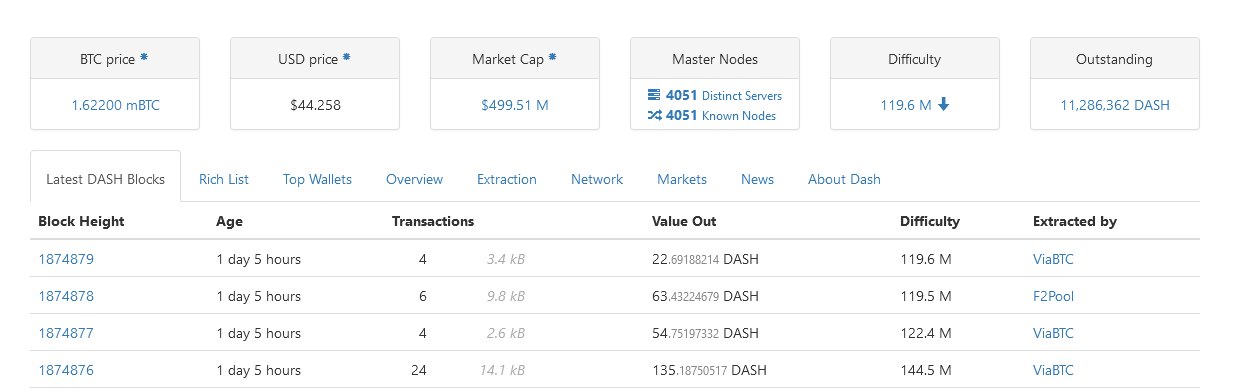
Task: Click the Difficulty down-arrow icon
Action: 944,104
